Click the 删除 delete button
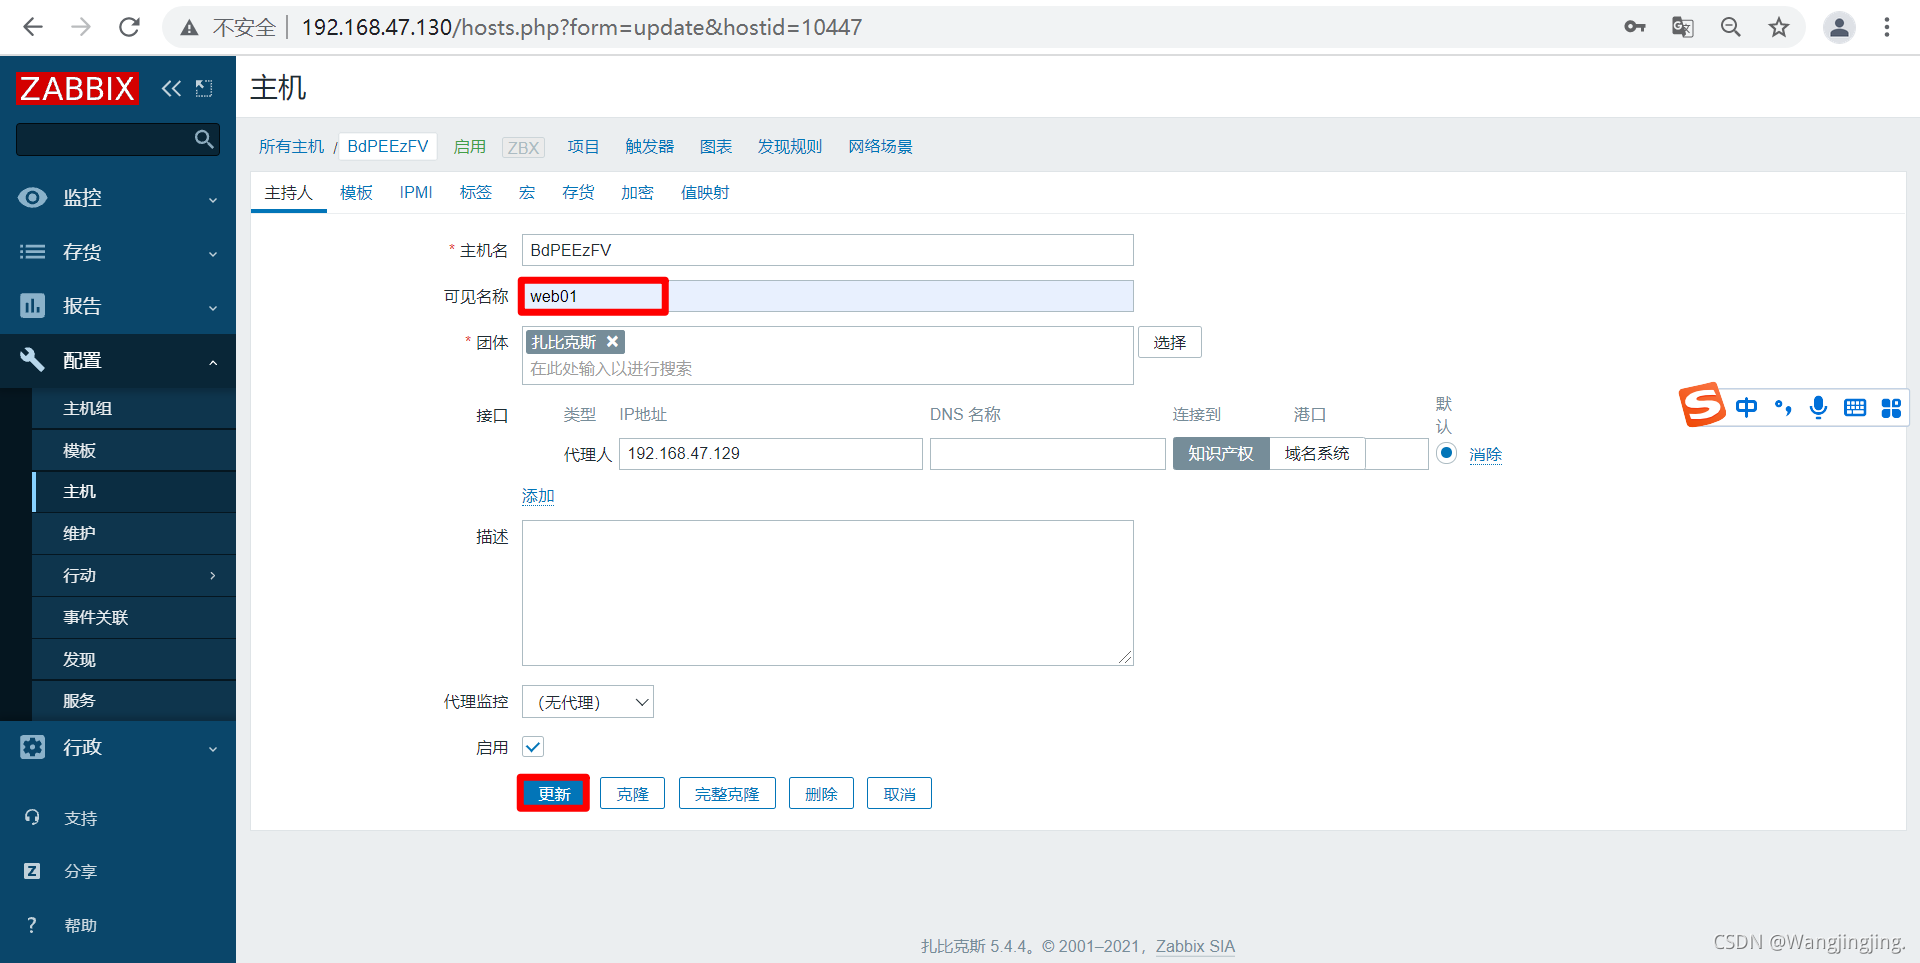 [821, 794]
